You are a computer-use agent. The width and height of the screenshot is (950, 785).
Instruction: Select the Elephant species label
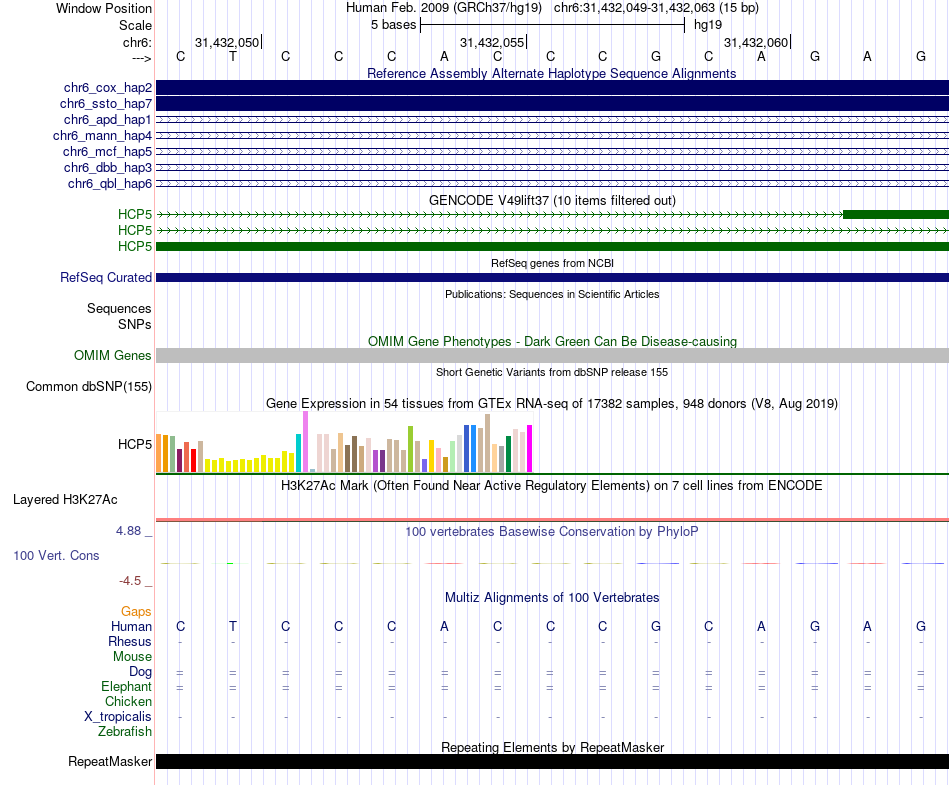pos(127,686)
